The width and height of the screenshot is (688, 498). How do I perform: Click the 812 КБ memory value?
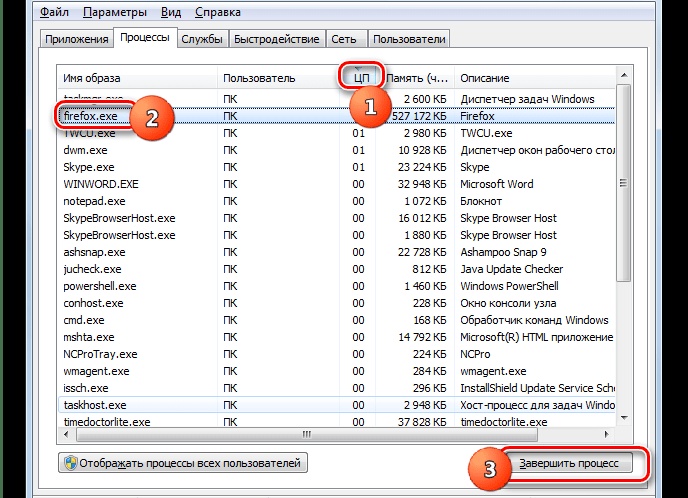429,269
